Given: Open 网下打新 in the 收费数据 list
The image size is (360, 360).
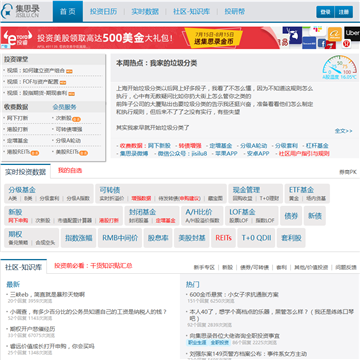Looking at the screenshot, I should 17,118.
